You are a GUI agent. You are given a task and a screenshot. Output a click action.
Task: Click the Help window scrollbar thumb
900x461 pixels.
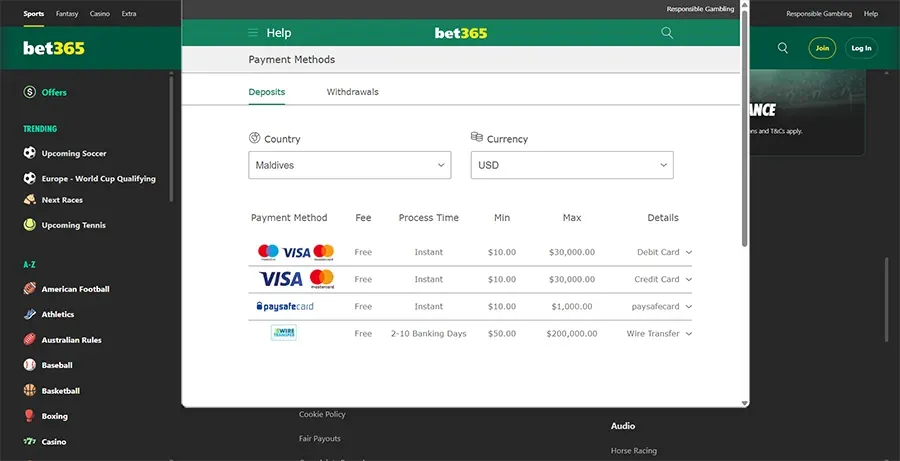744,128
